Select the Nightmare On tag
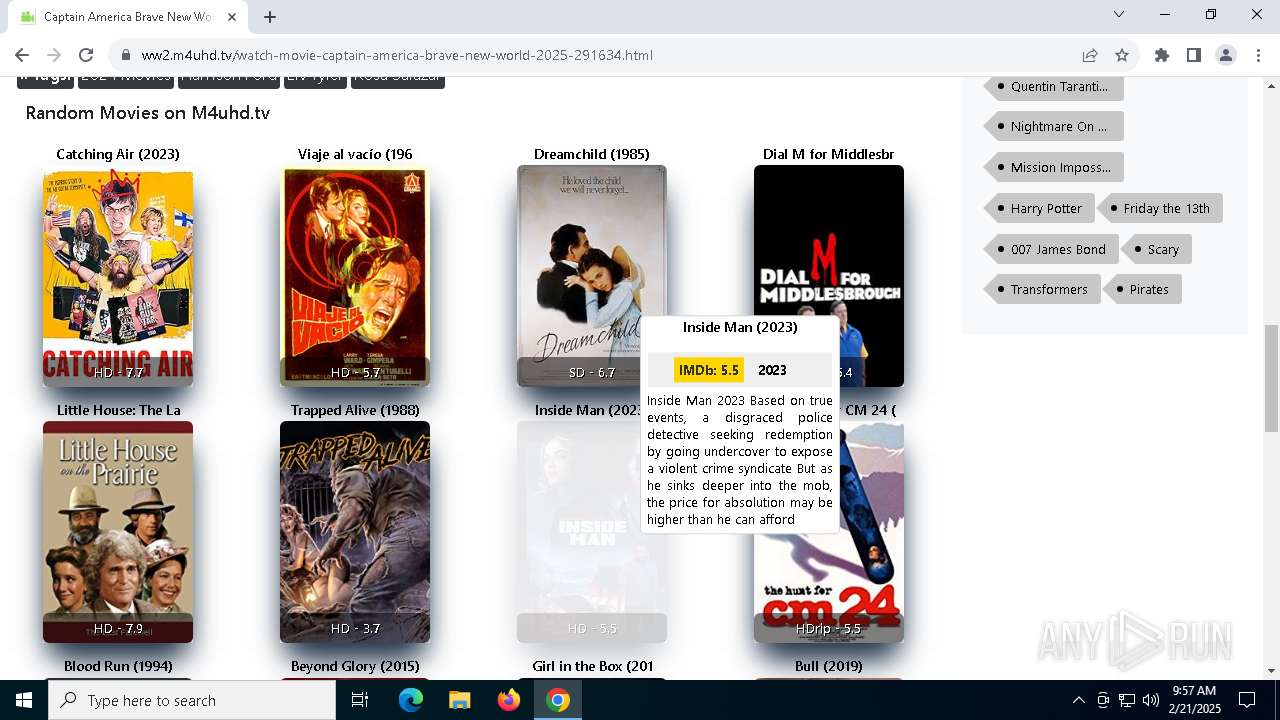This screenshot has width=1280, height=720. click(1055, 127)
